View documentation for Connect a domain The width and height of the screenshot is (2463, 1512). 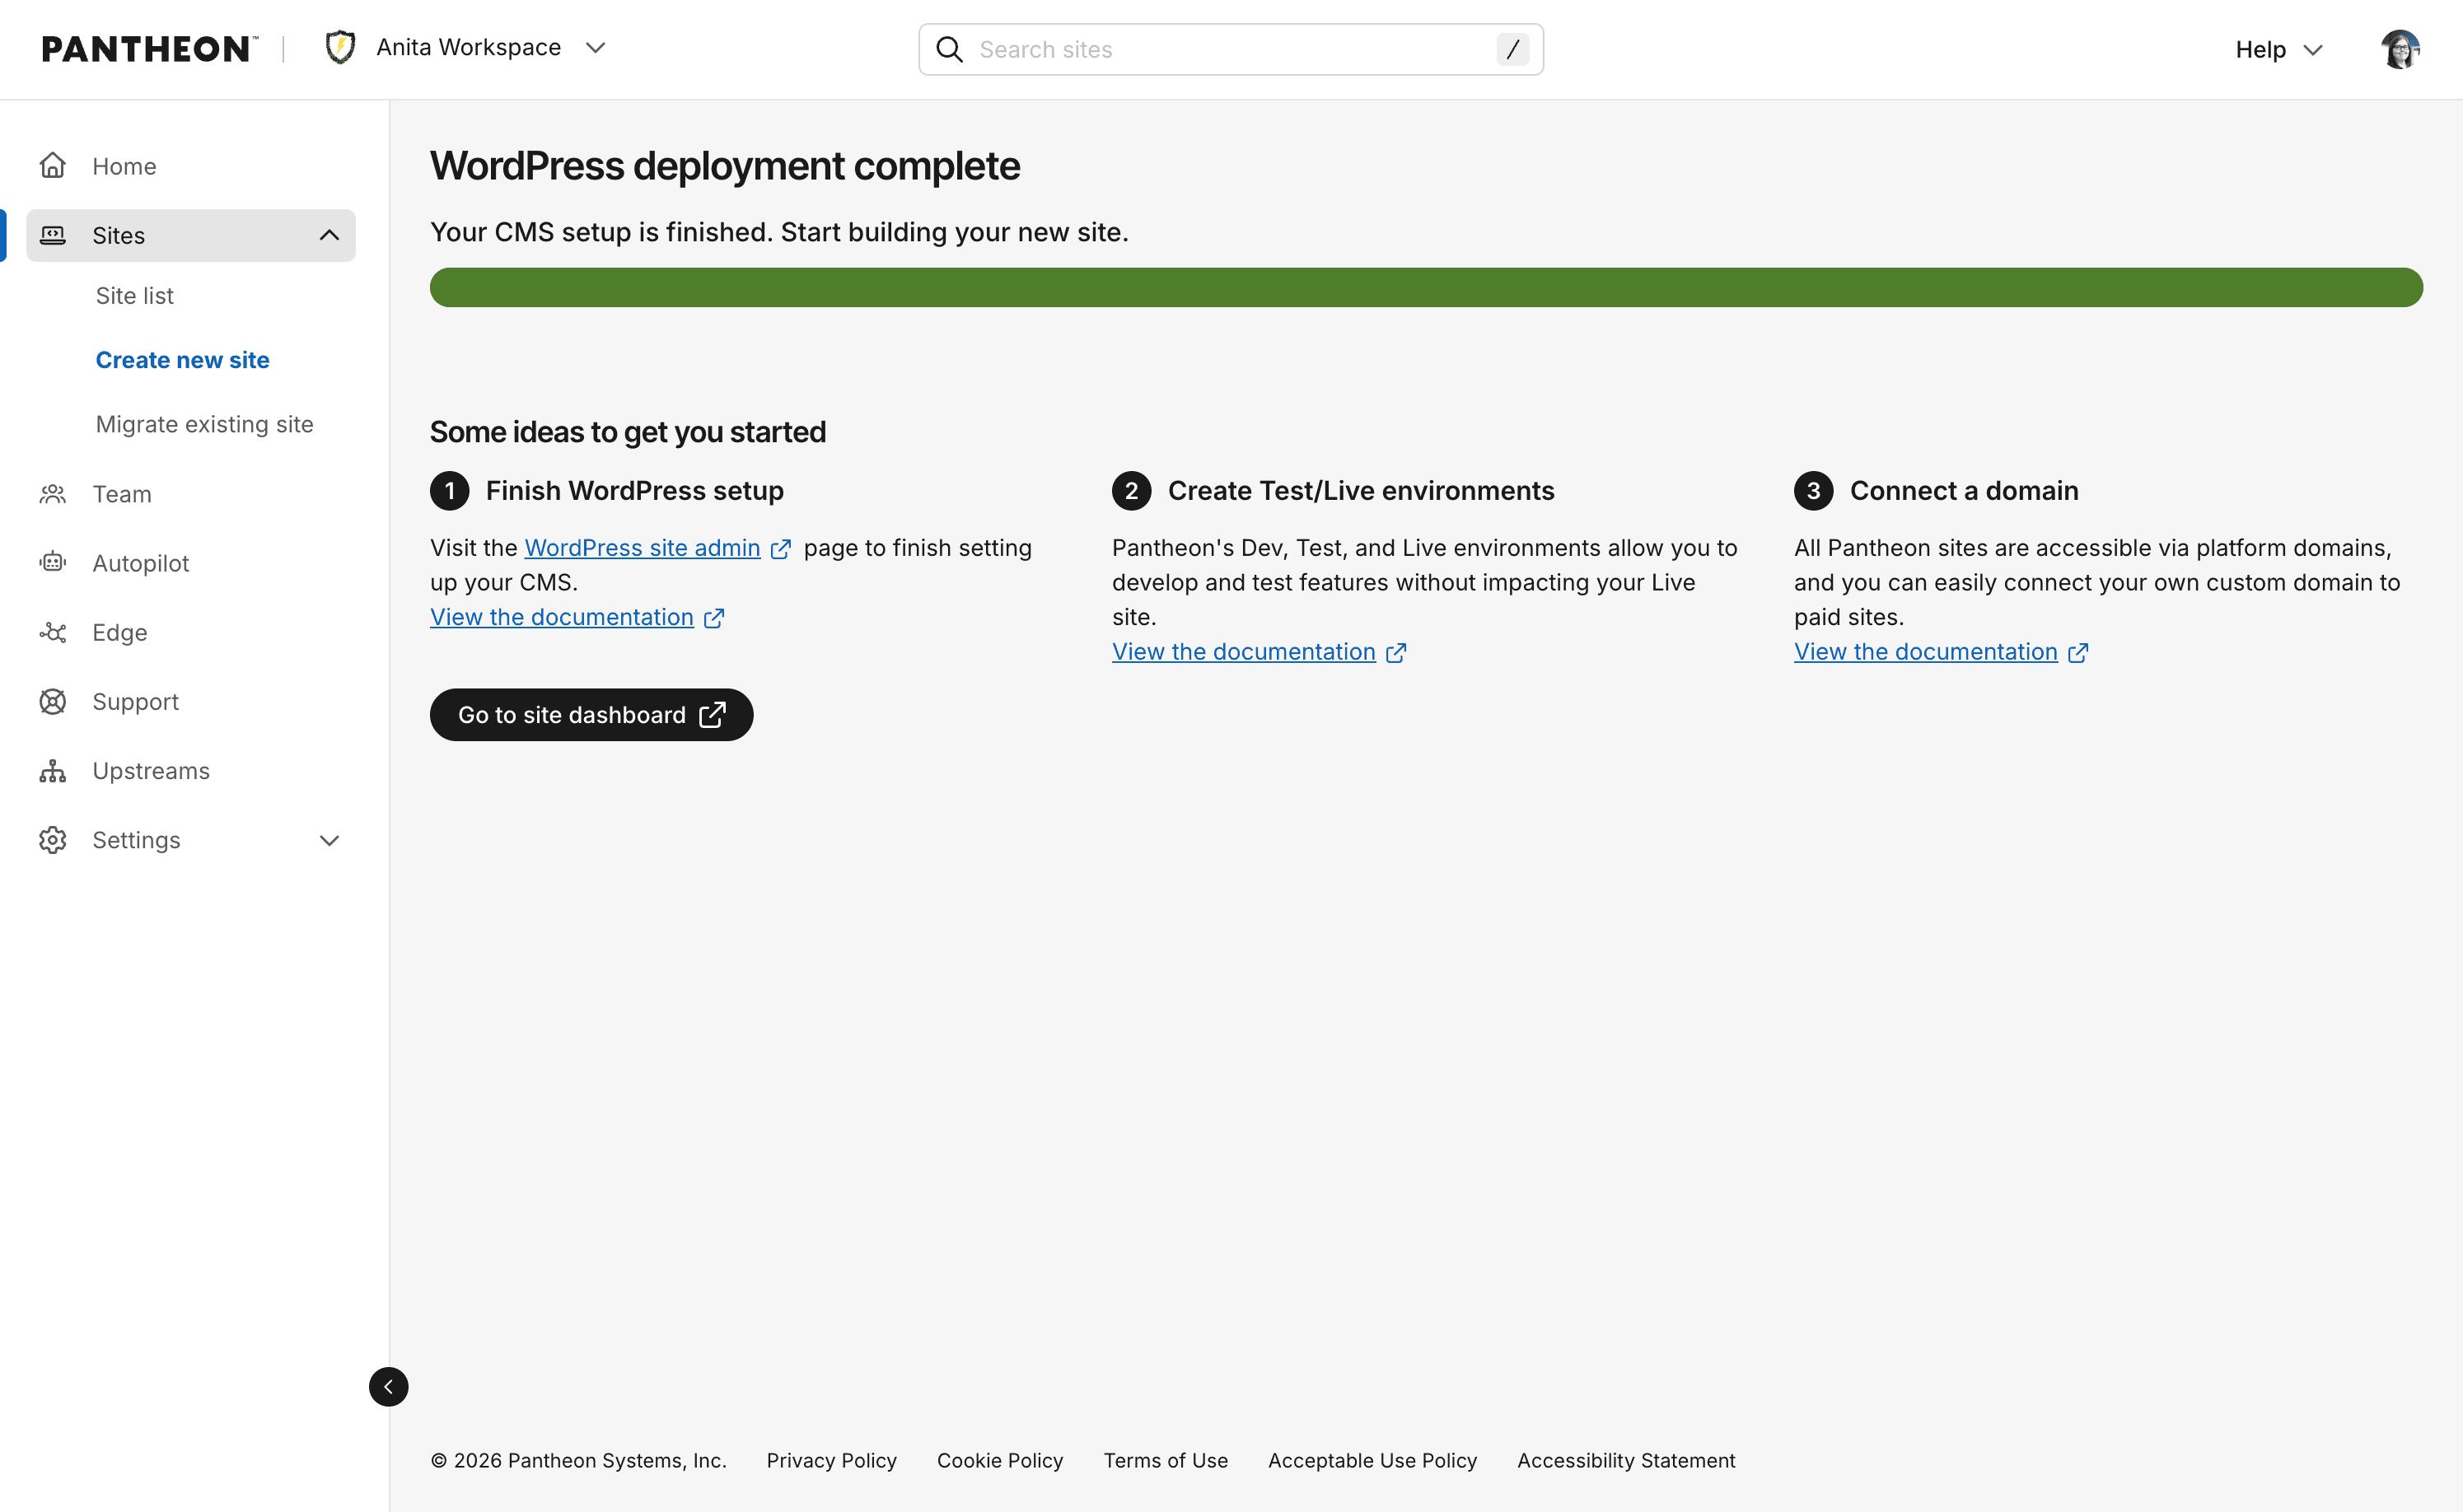pyautogui.click(x=1925, y=652)
